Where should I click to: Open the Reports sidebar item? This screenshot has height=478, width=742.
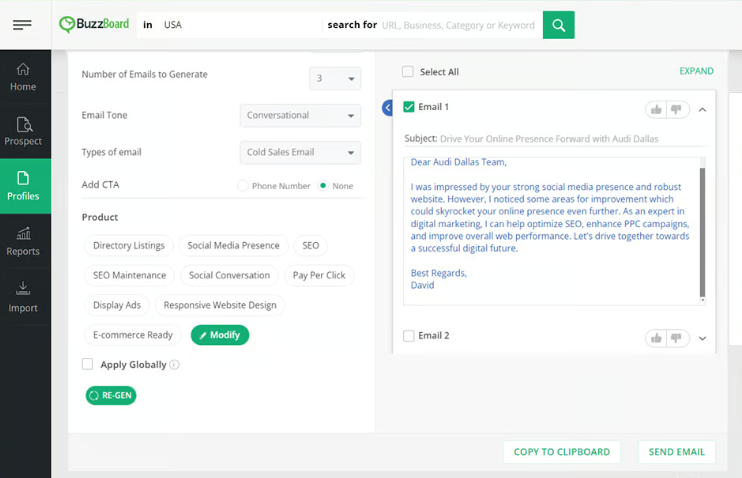[23, 241]
